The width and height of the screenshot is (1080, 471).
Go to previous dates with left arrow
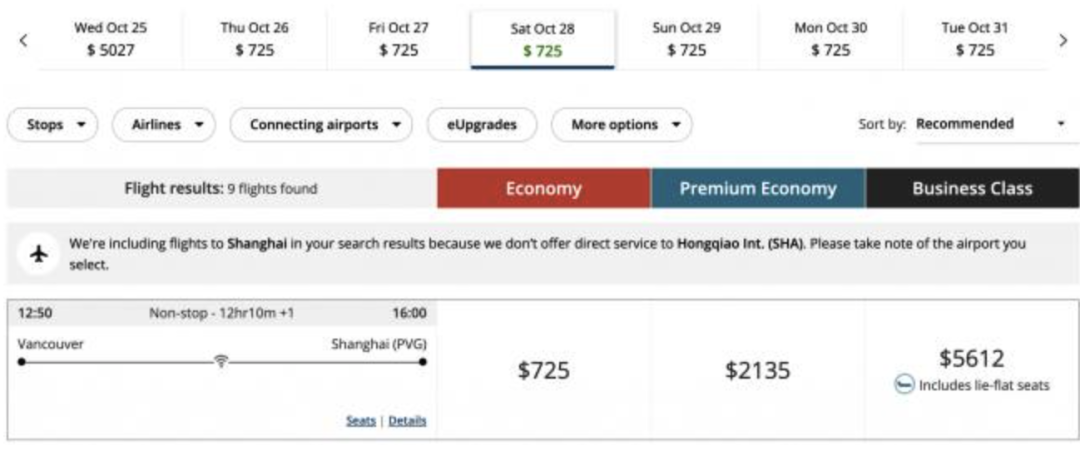(x=23, y=40)
